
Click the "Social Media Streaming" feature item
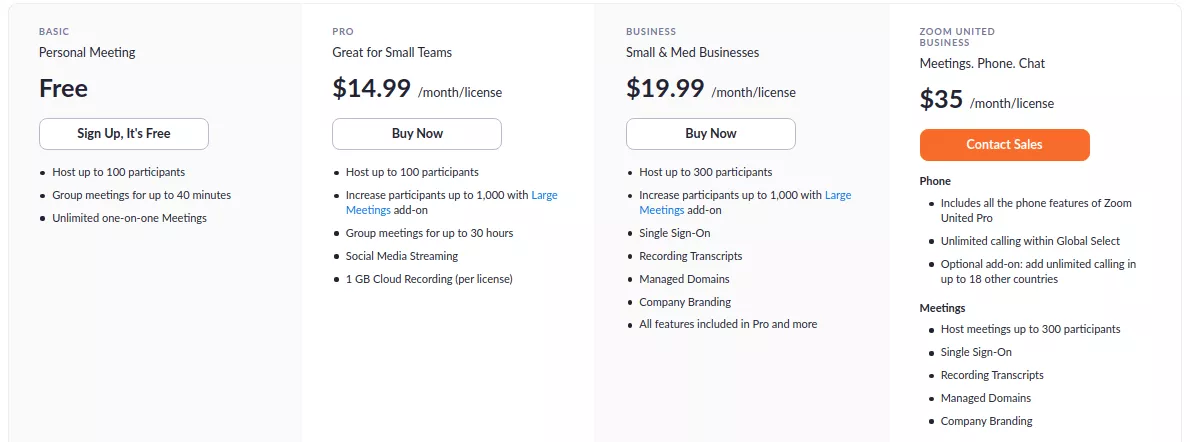click(x=401, y=256)
